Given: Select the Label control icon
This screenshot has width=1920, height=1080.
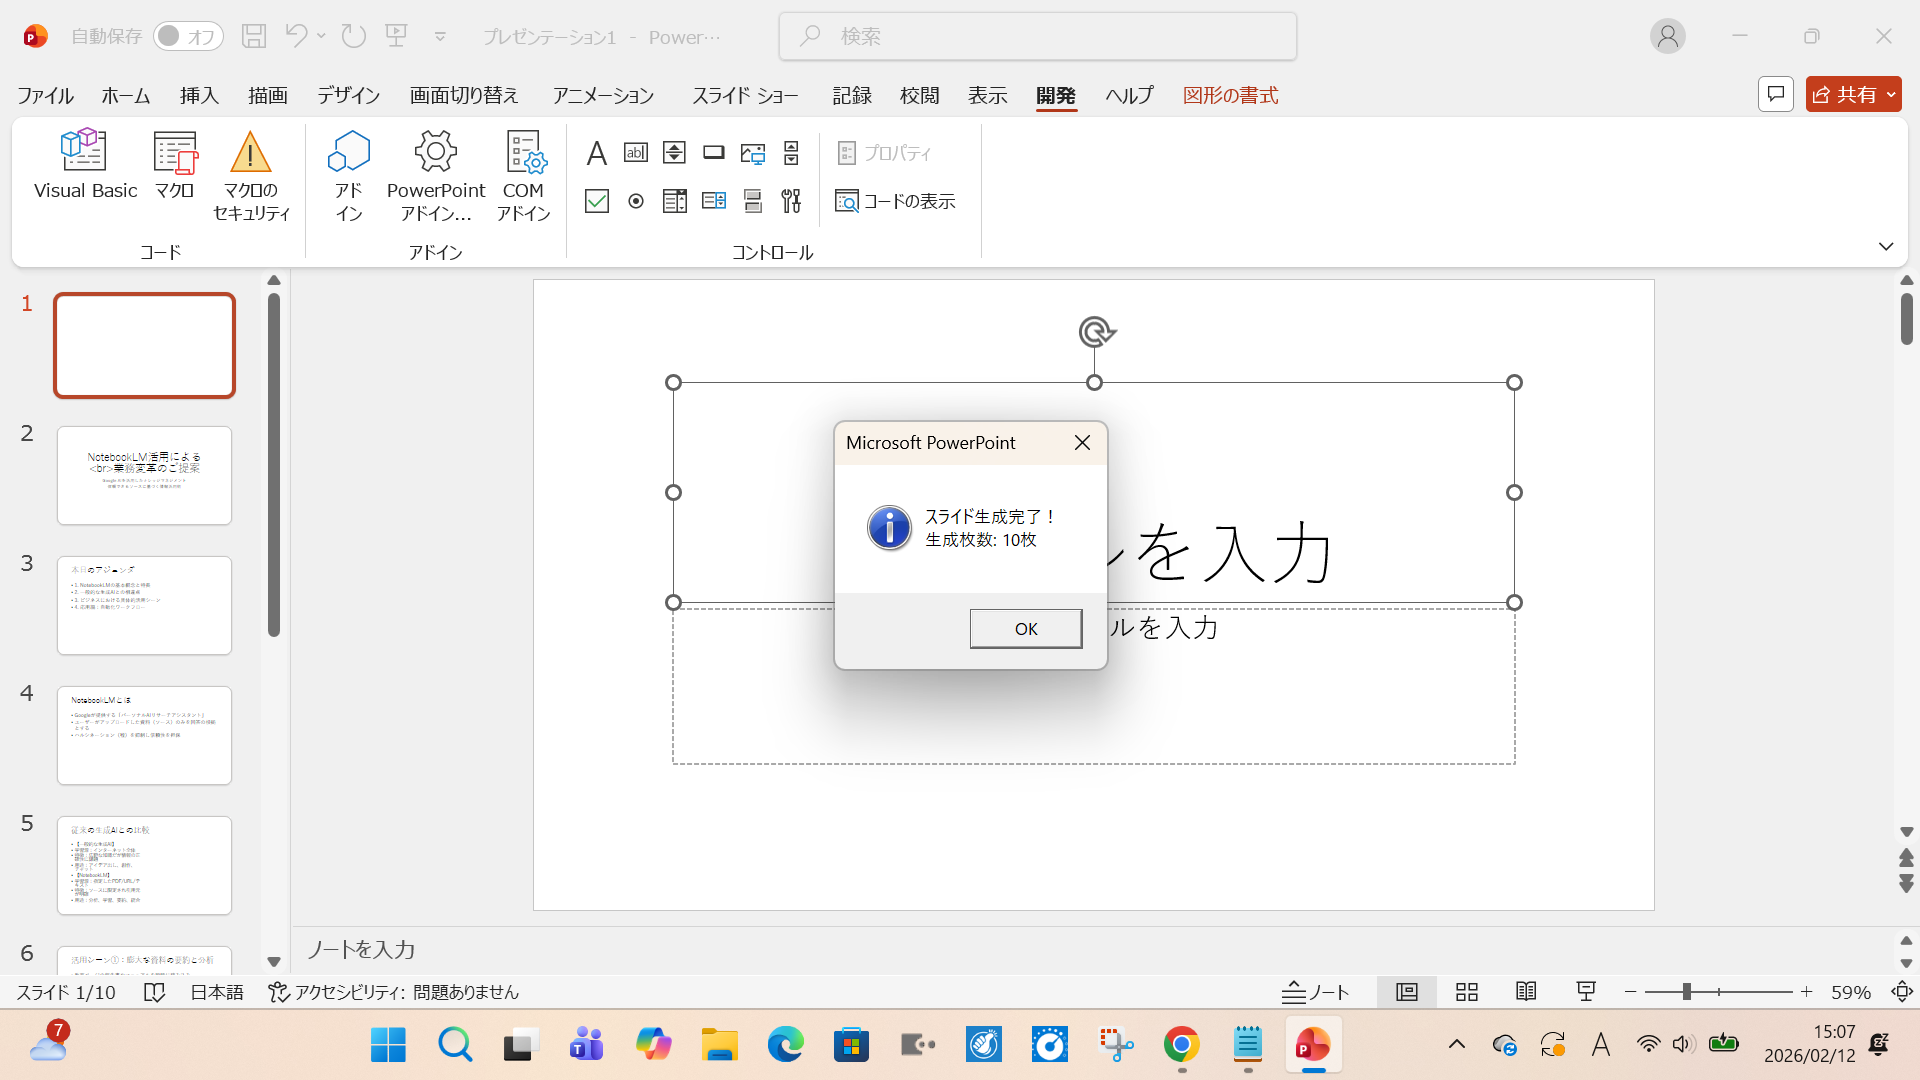Looking at the screenshot, I should [x=597, y=153].
